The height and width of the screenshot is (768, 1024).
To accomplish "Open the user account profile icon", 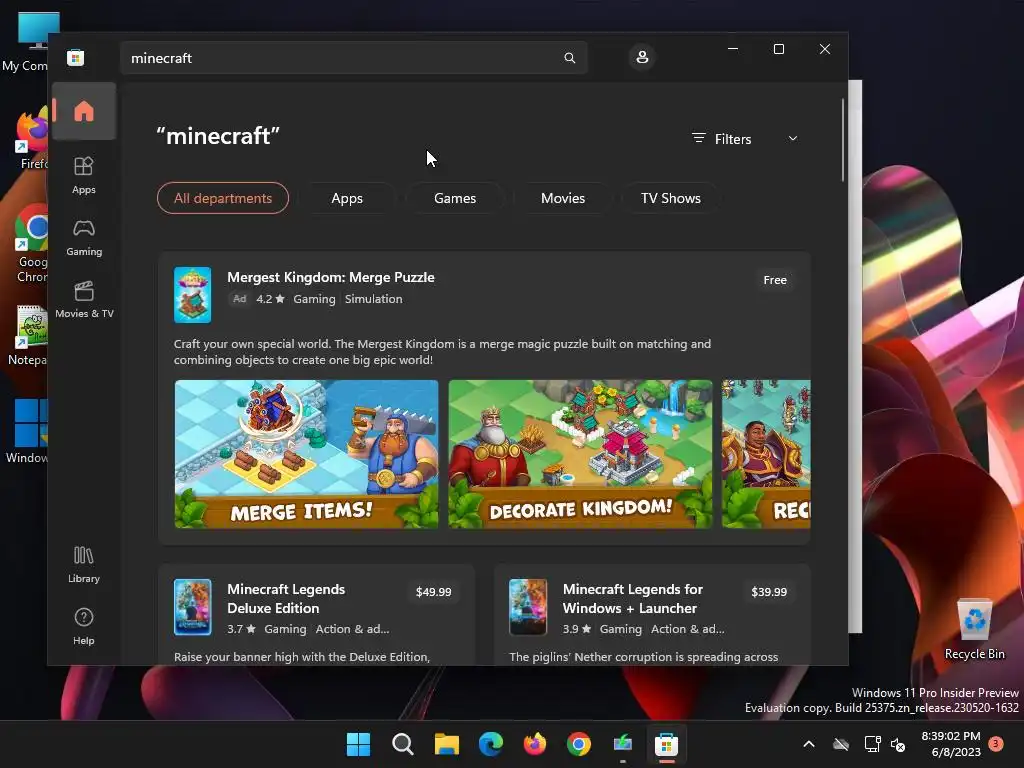I will pos(642,57).
